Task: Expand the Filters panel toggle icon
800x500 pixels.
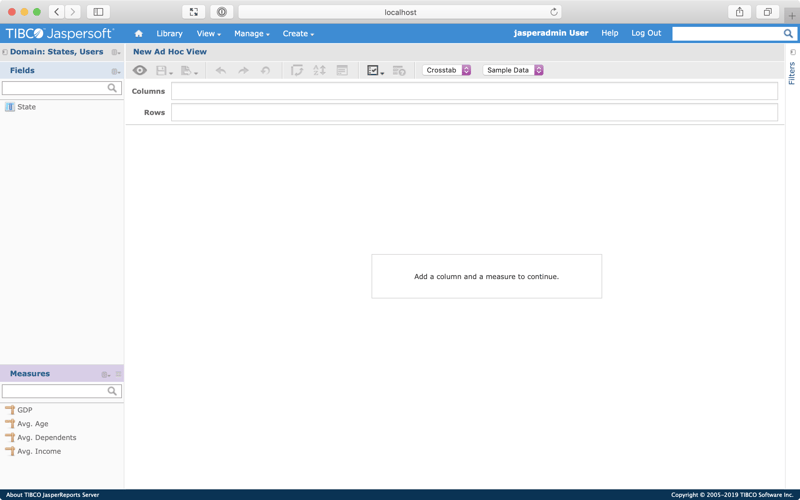Action: 792,52
